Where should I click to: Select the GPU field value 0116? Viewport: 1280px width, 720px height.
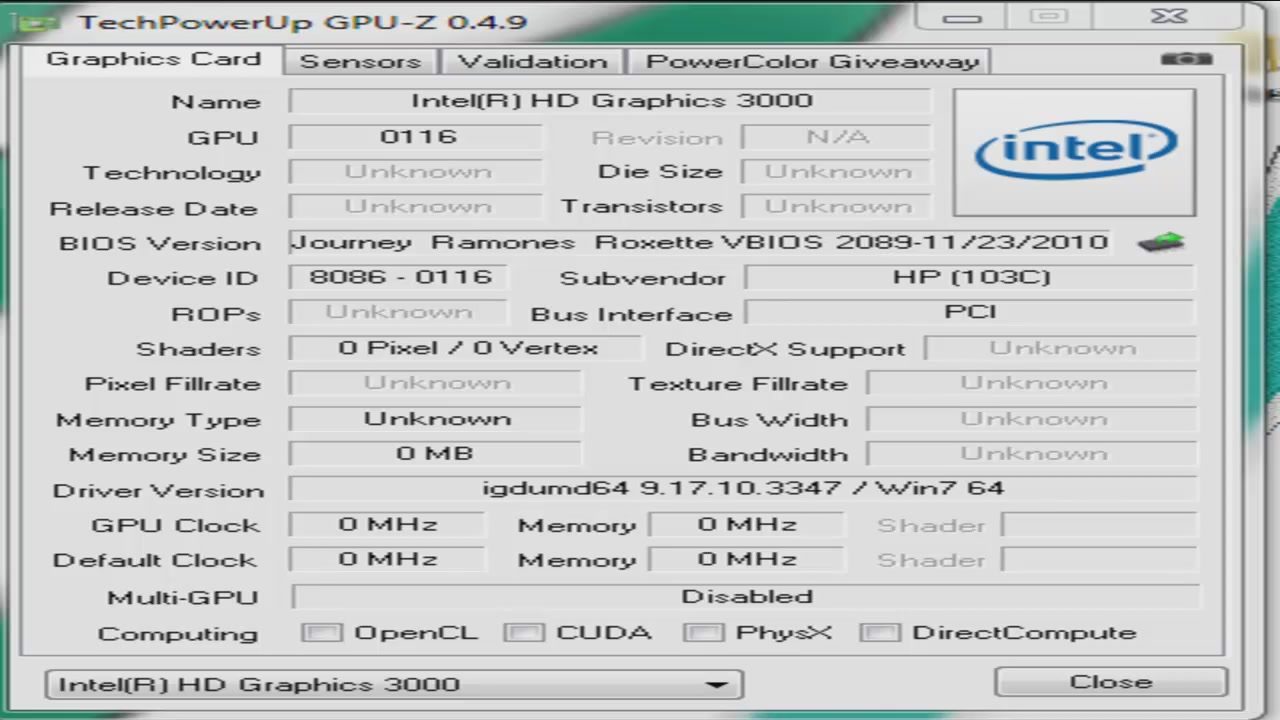coord(417,137)
